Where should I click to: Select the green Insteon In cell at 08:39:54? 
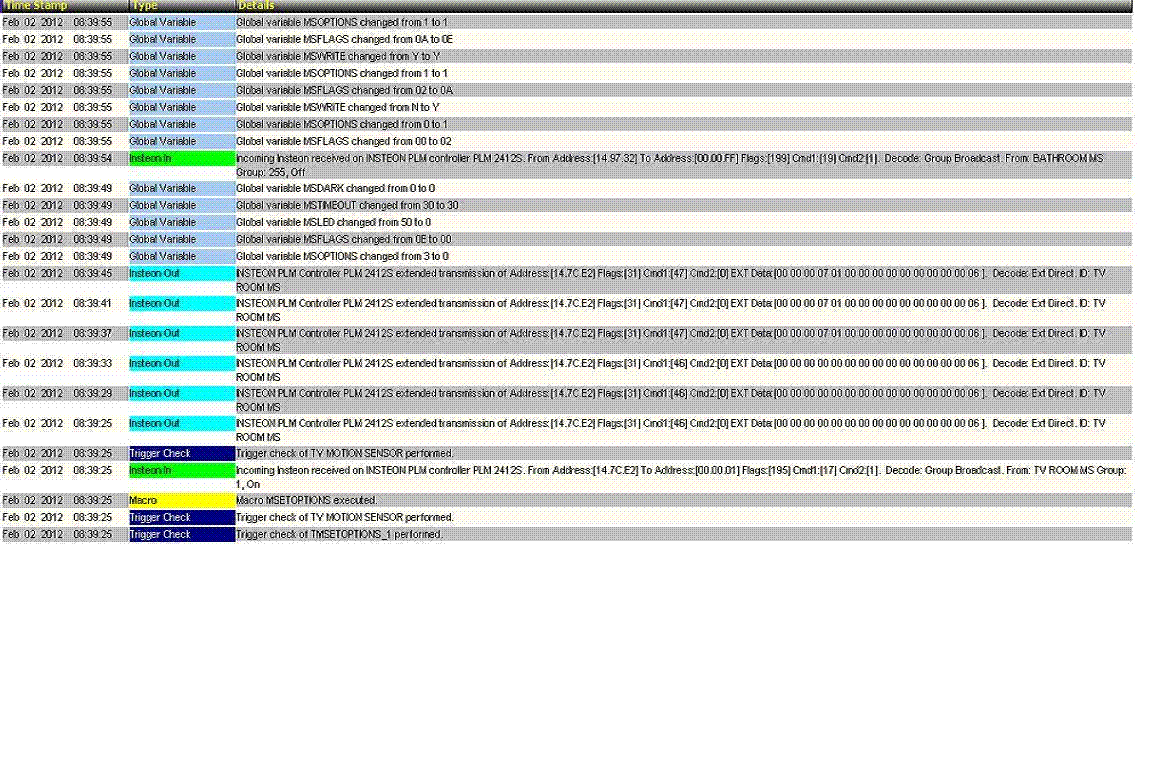181,158
